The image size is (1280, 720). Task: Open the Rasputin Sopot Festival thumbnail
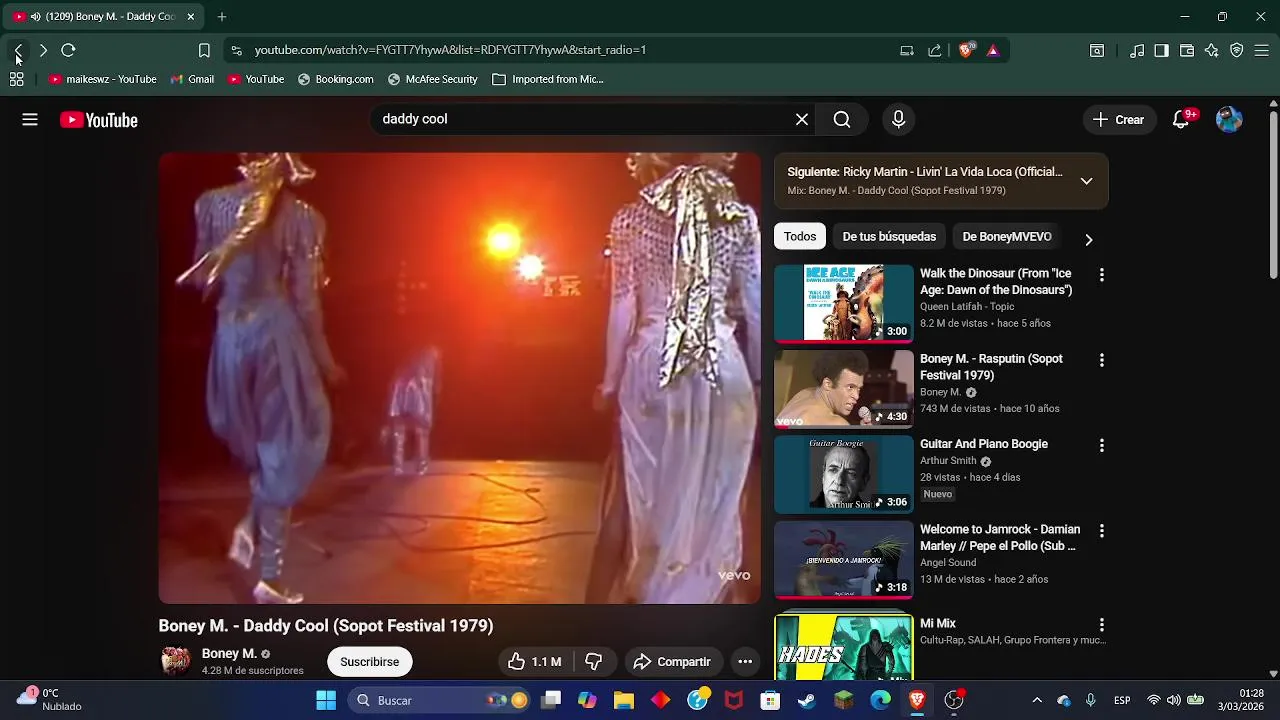pos(844,389)
